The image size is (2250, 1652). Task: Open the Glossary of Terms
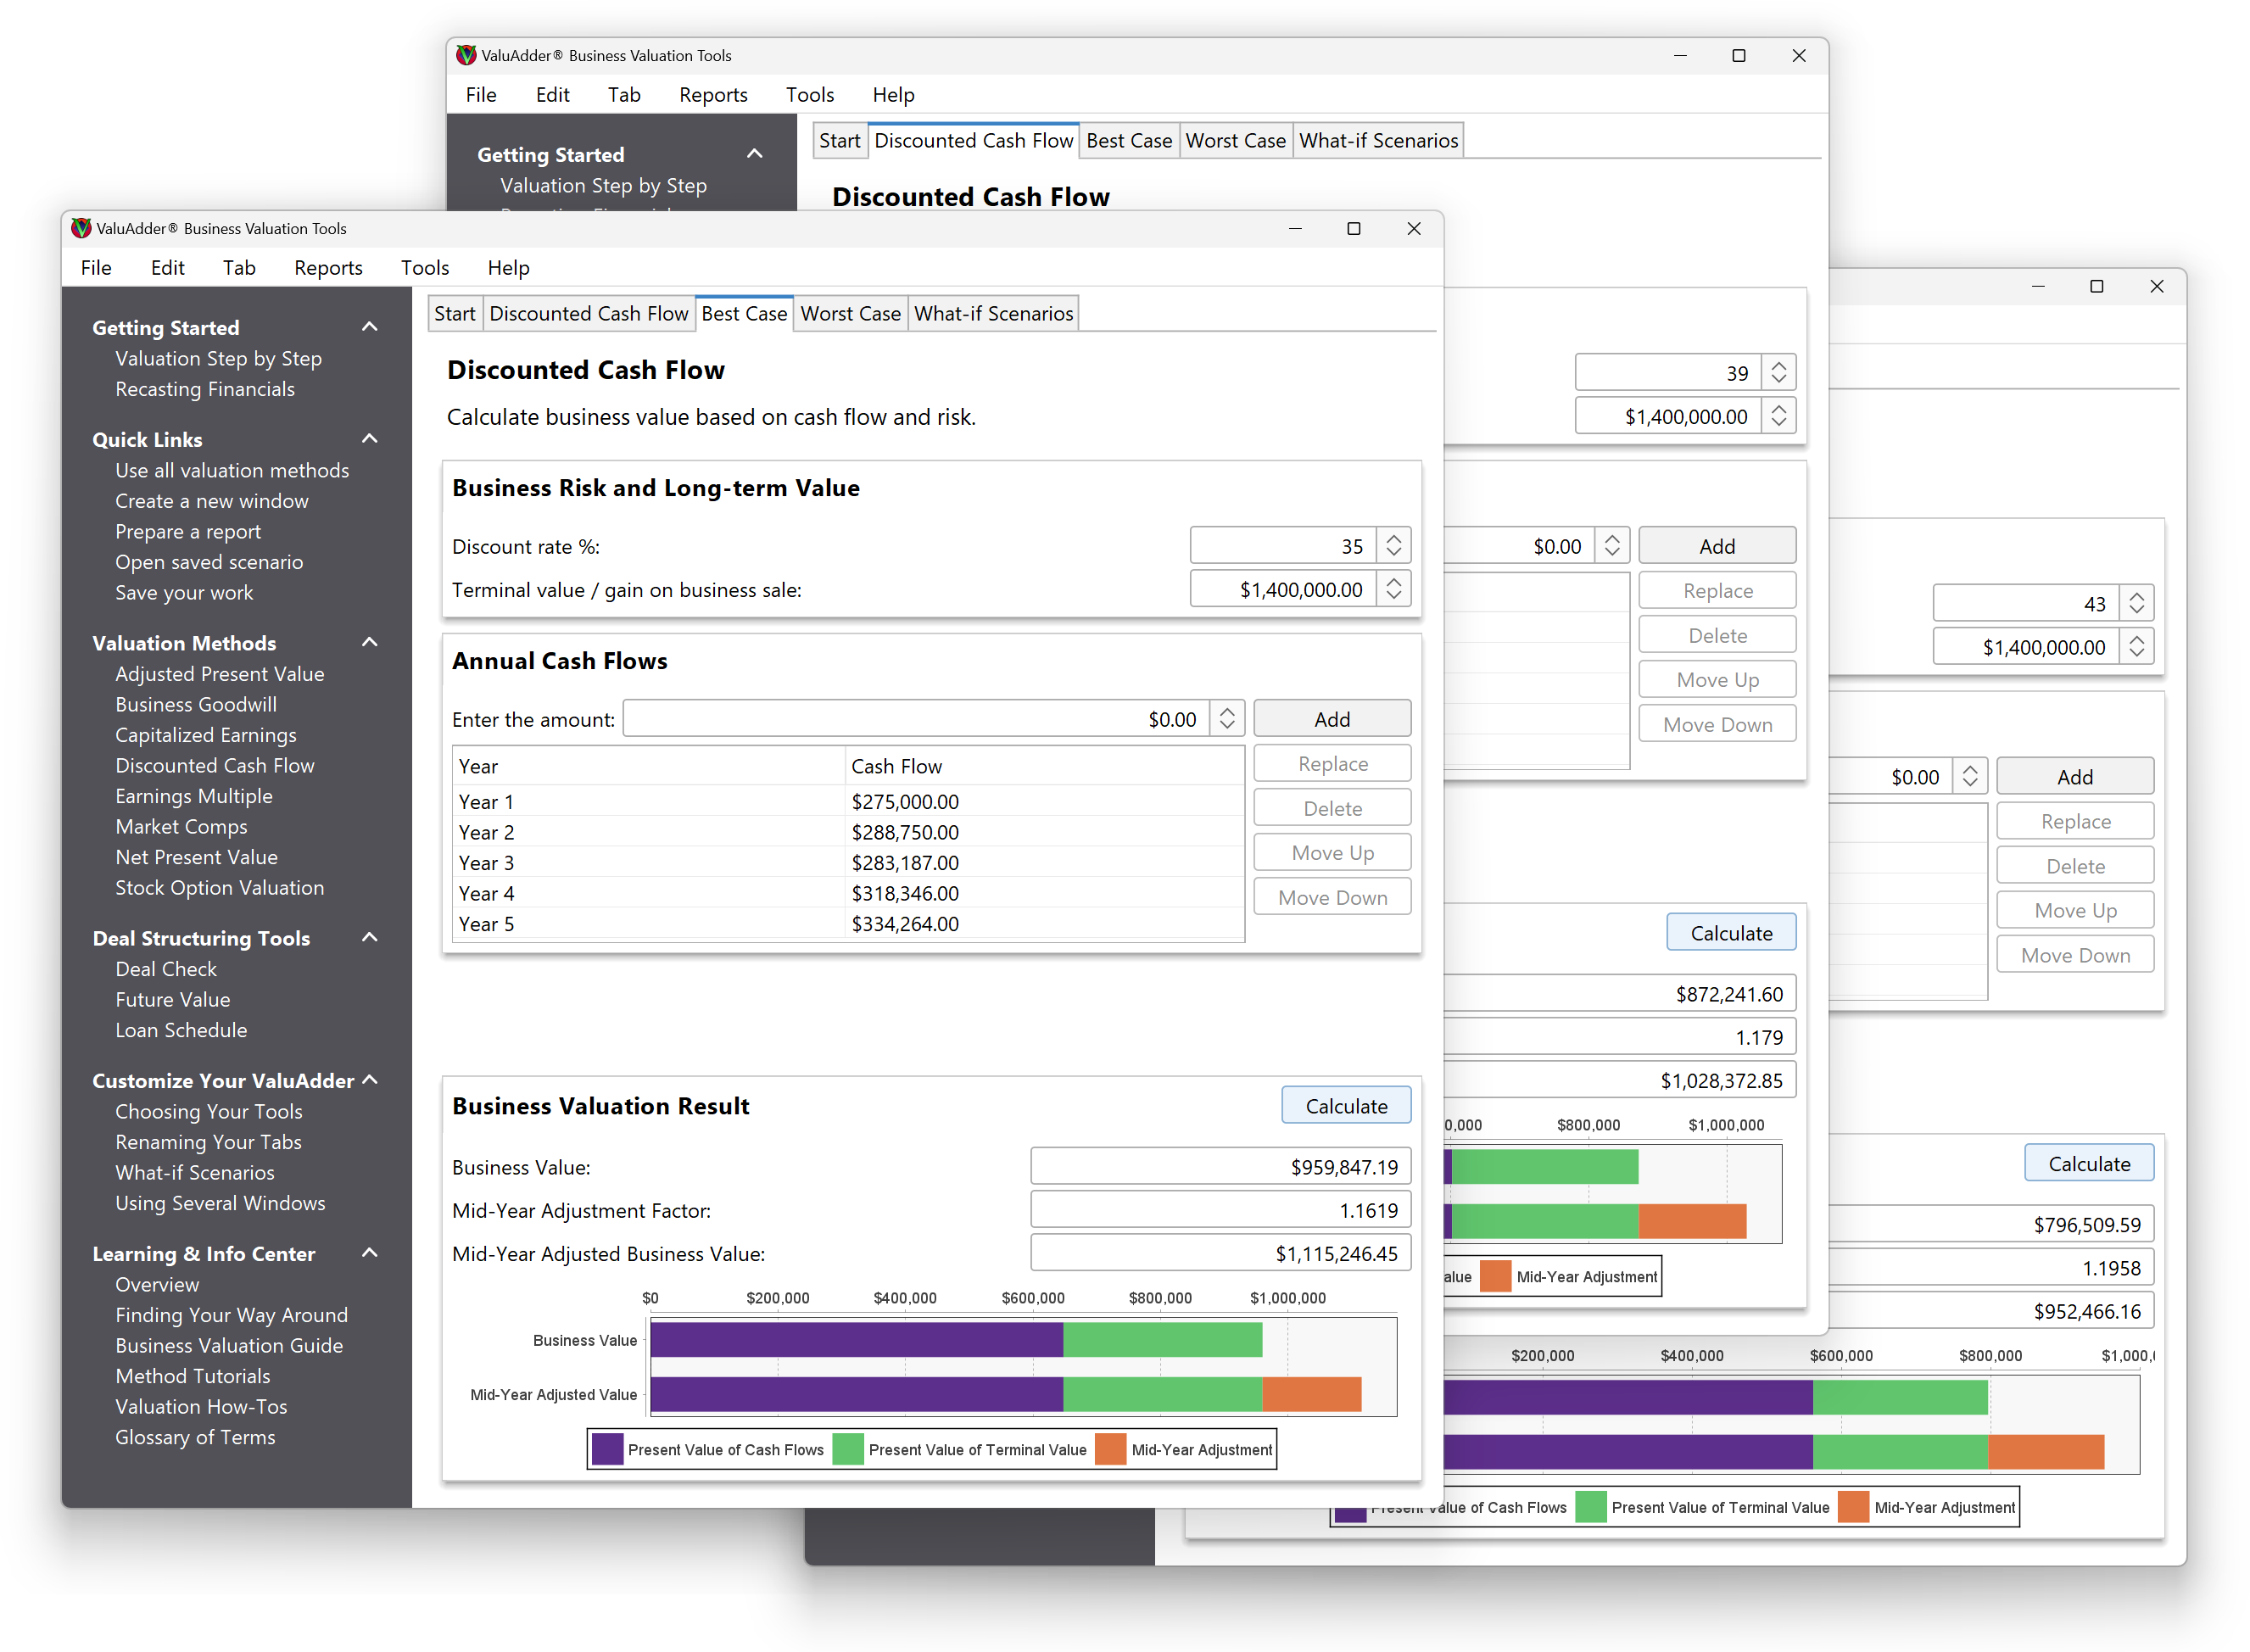point(195,1437)
